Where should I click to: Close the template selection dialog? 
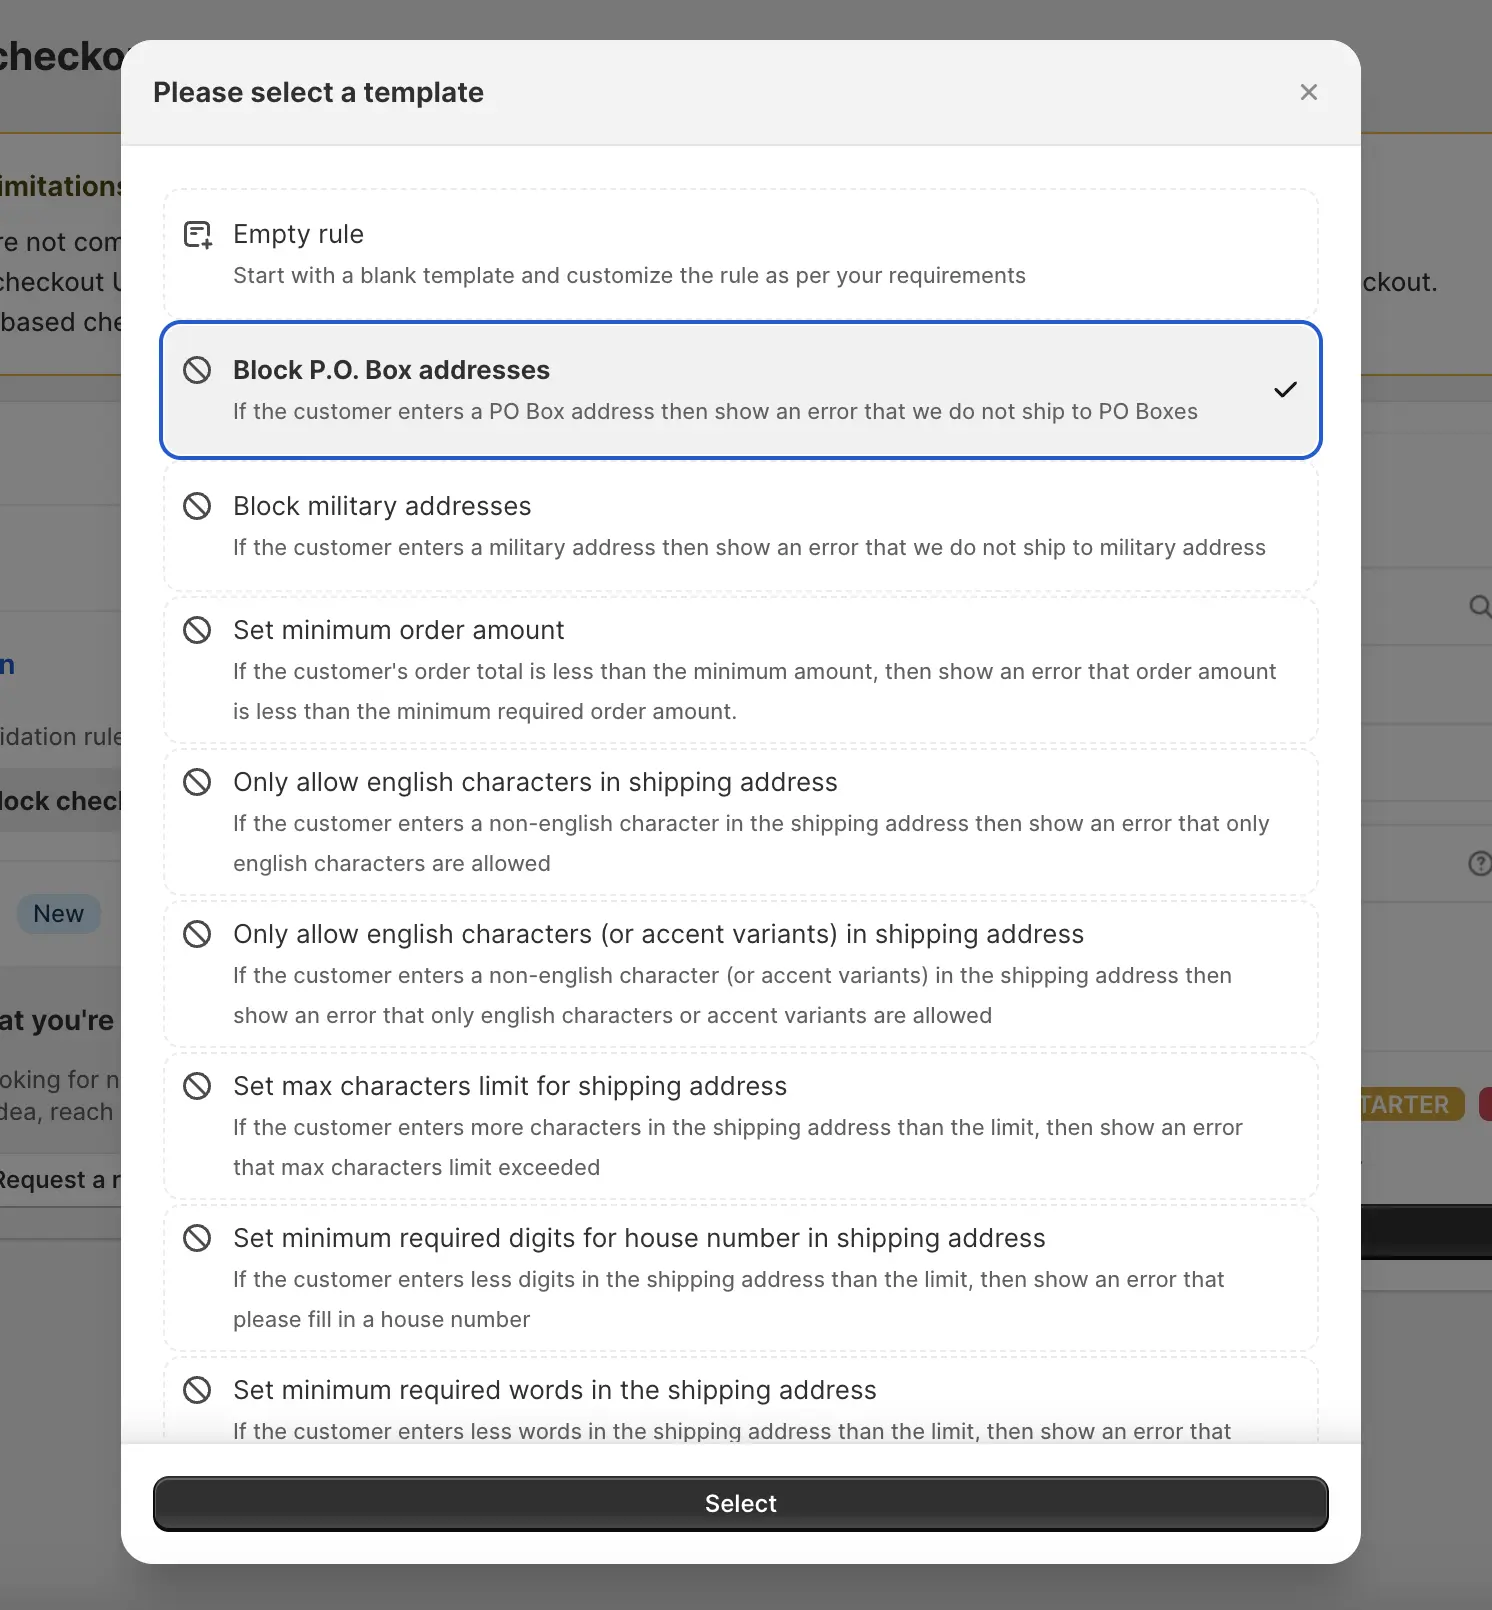1308,92
